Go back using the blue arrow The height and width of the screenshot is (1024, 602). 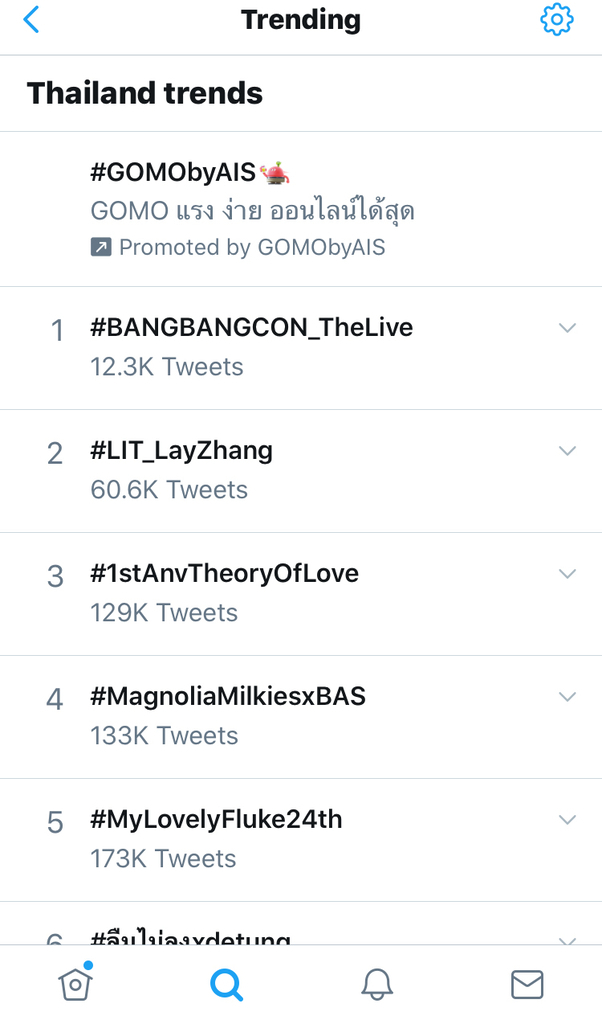click(x=32, y=20)
